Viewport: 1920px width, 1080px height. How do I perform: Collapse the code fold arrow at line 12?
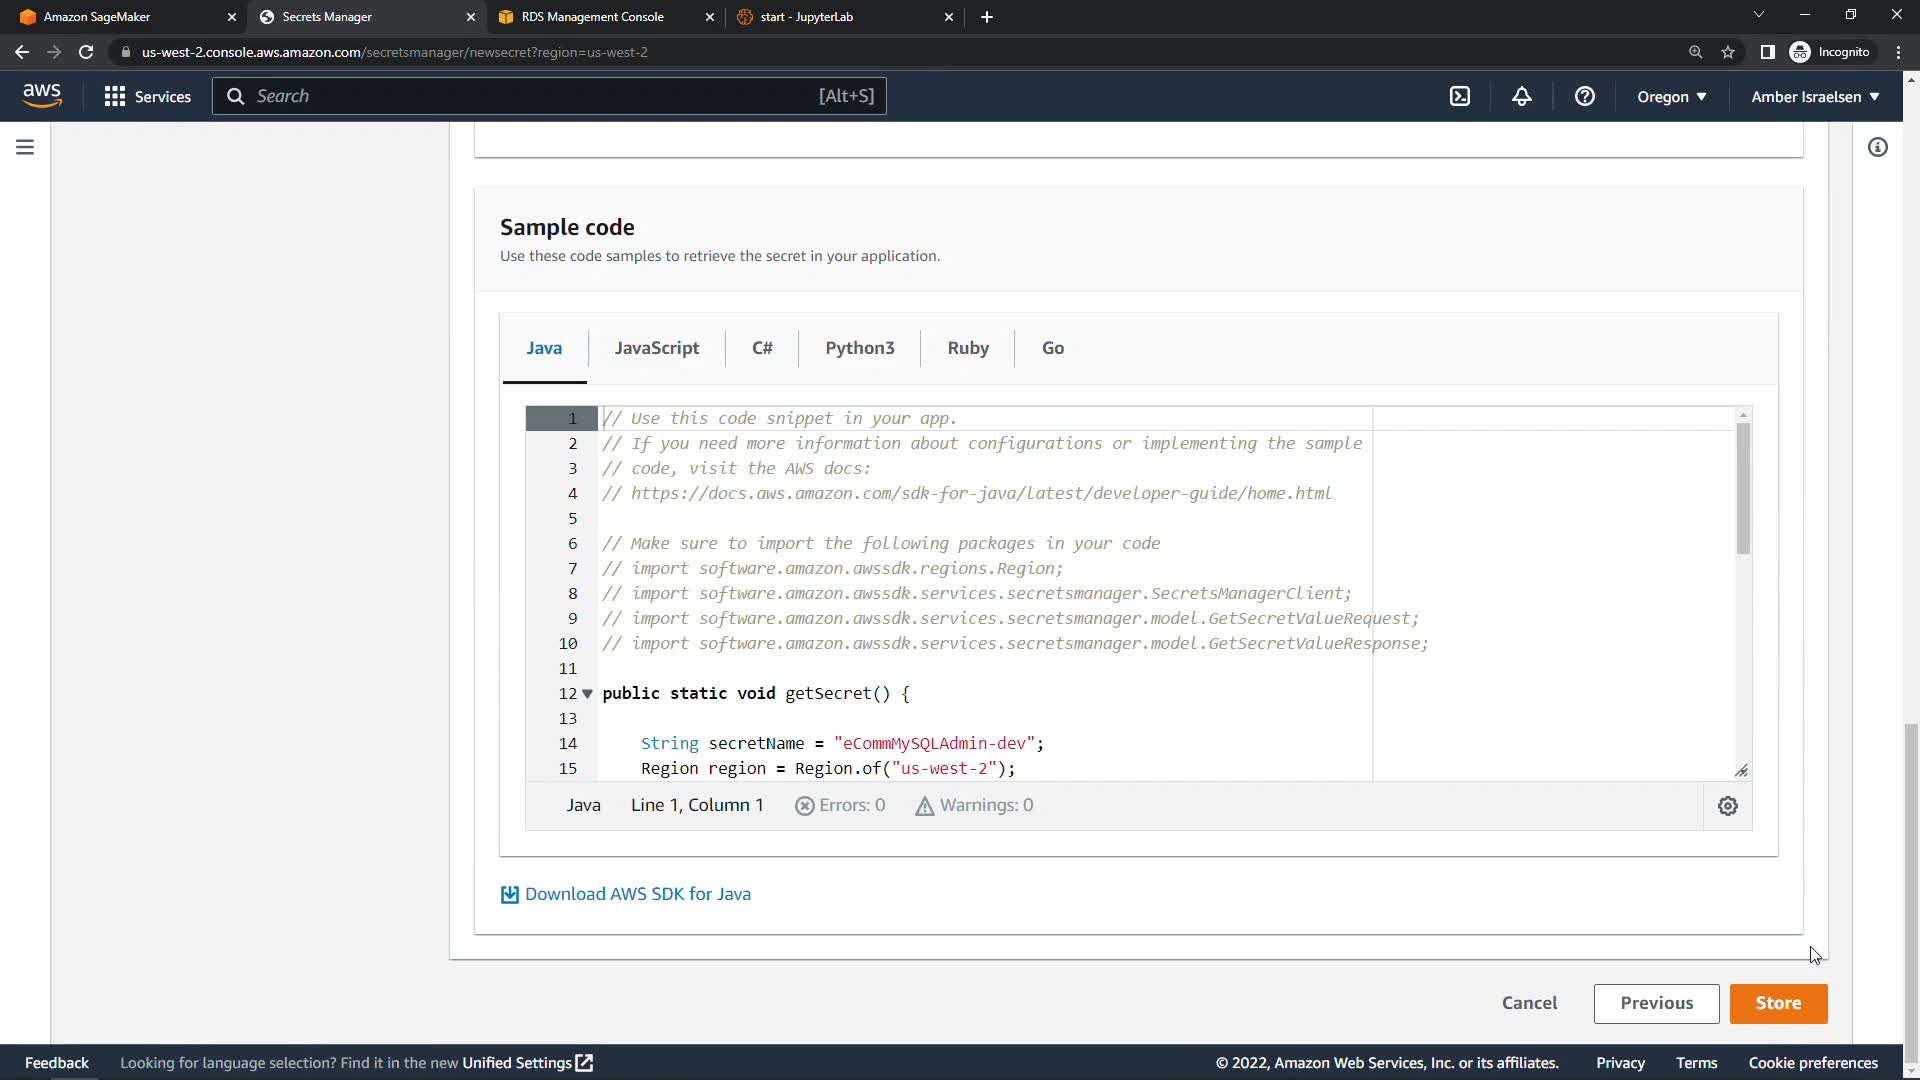[x=588, y=693]
